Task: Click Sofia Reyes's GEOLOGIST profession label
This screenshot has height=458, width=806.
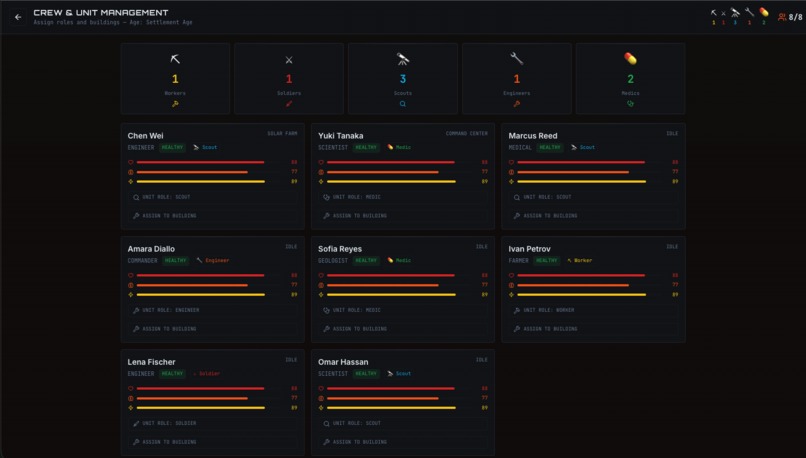Action: [x=333, y=261]
